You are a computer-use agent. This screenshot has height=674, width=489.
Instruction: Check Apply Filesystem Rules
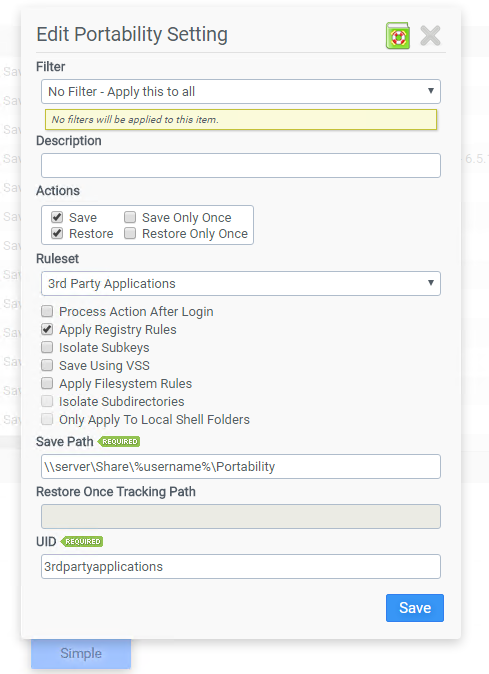[x=47, y=383]
